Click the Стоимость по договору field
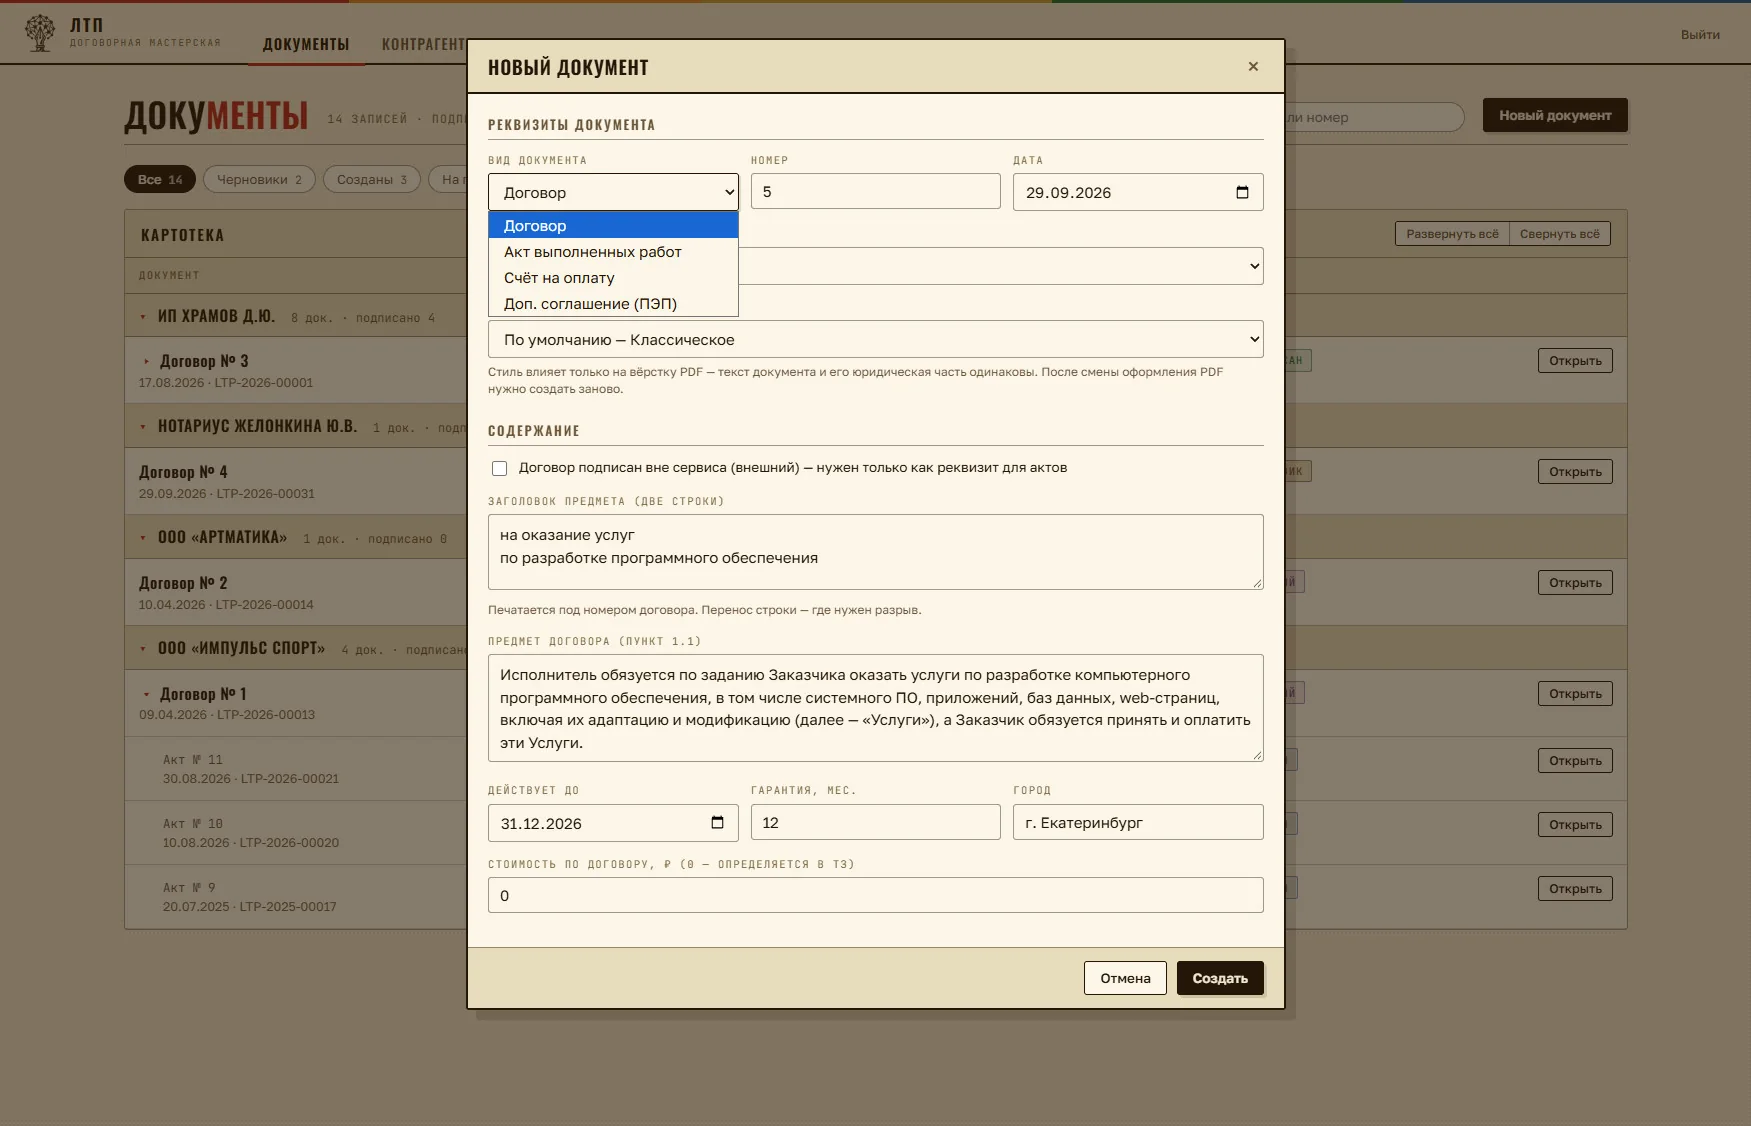 tap(875, 895)
